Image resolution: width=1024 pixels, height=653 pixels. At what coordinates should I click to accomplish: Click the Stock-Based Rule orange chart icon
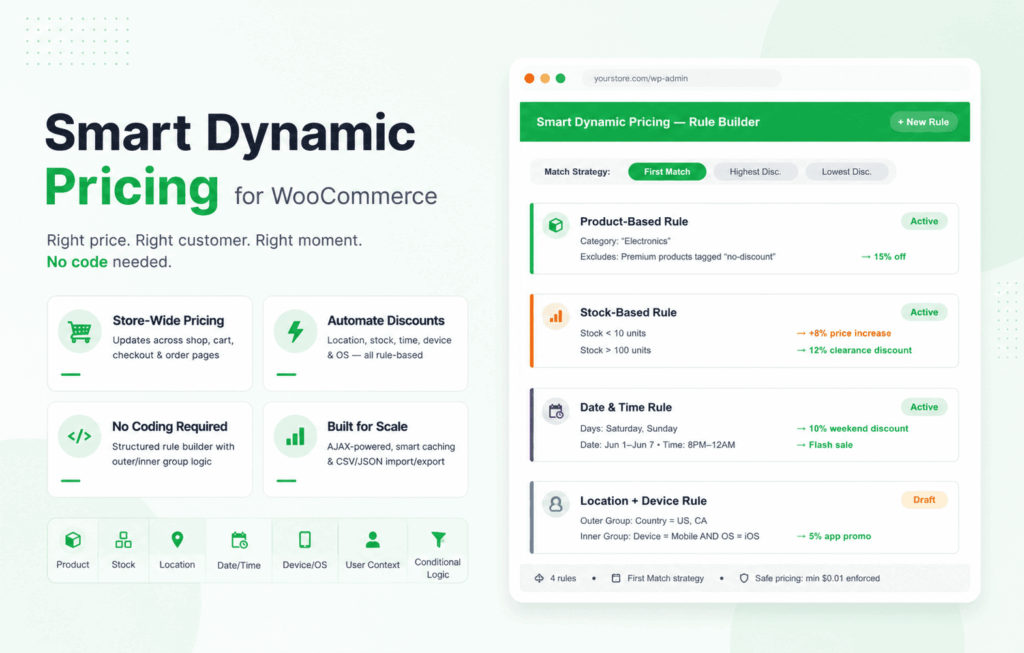click(x=556, y=317)
